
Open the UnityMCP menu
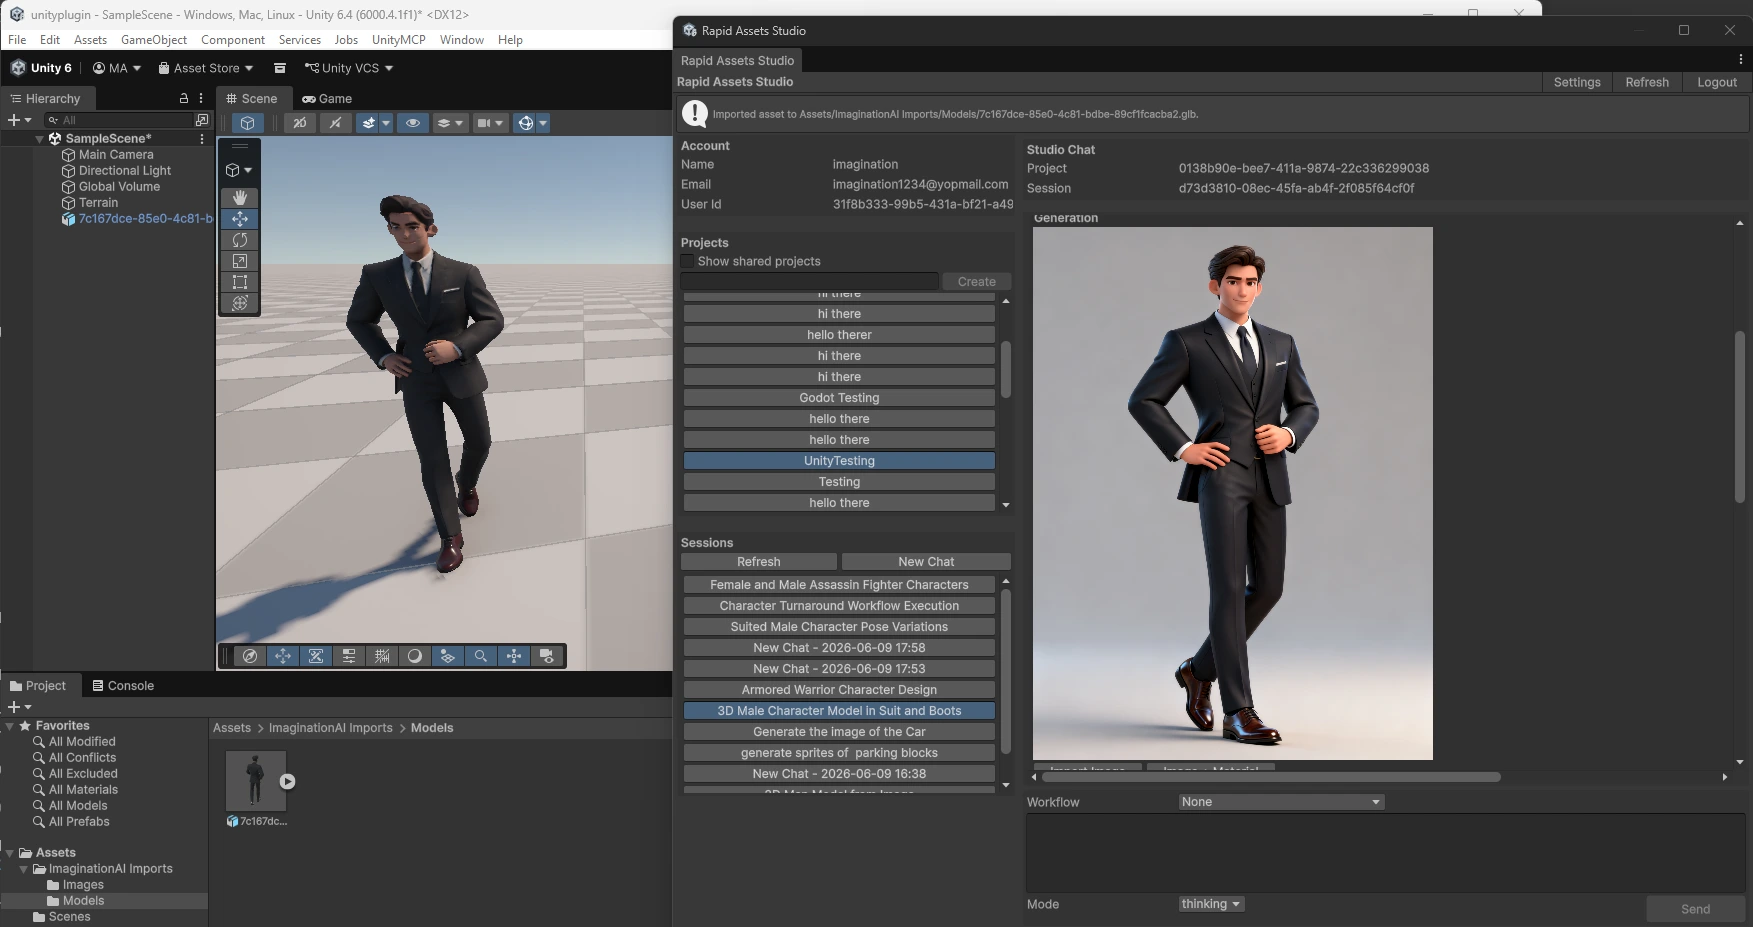click(398, 40)
